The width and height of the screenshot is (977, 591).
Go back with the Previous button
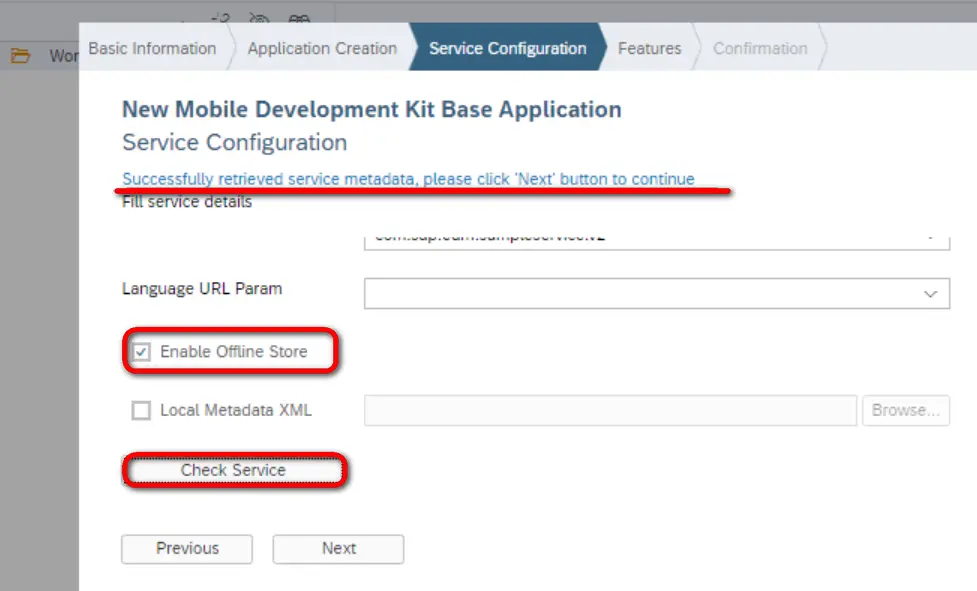[x=187, y=549]
